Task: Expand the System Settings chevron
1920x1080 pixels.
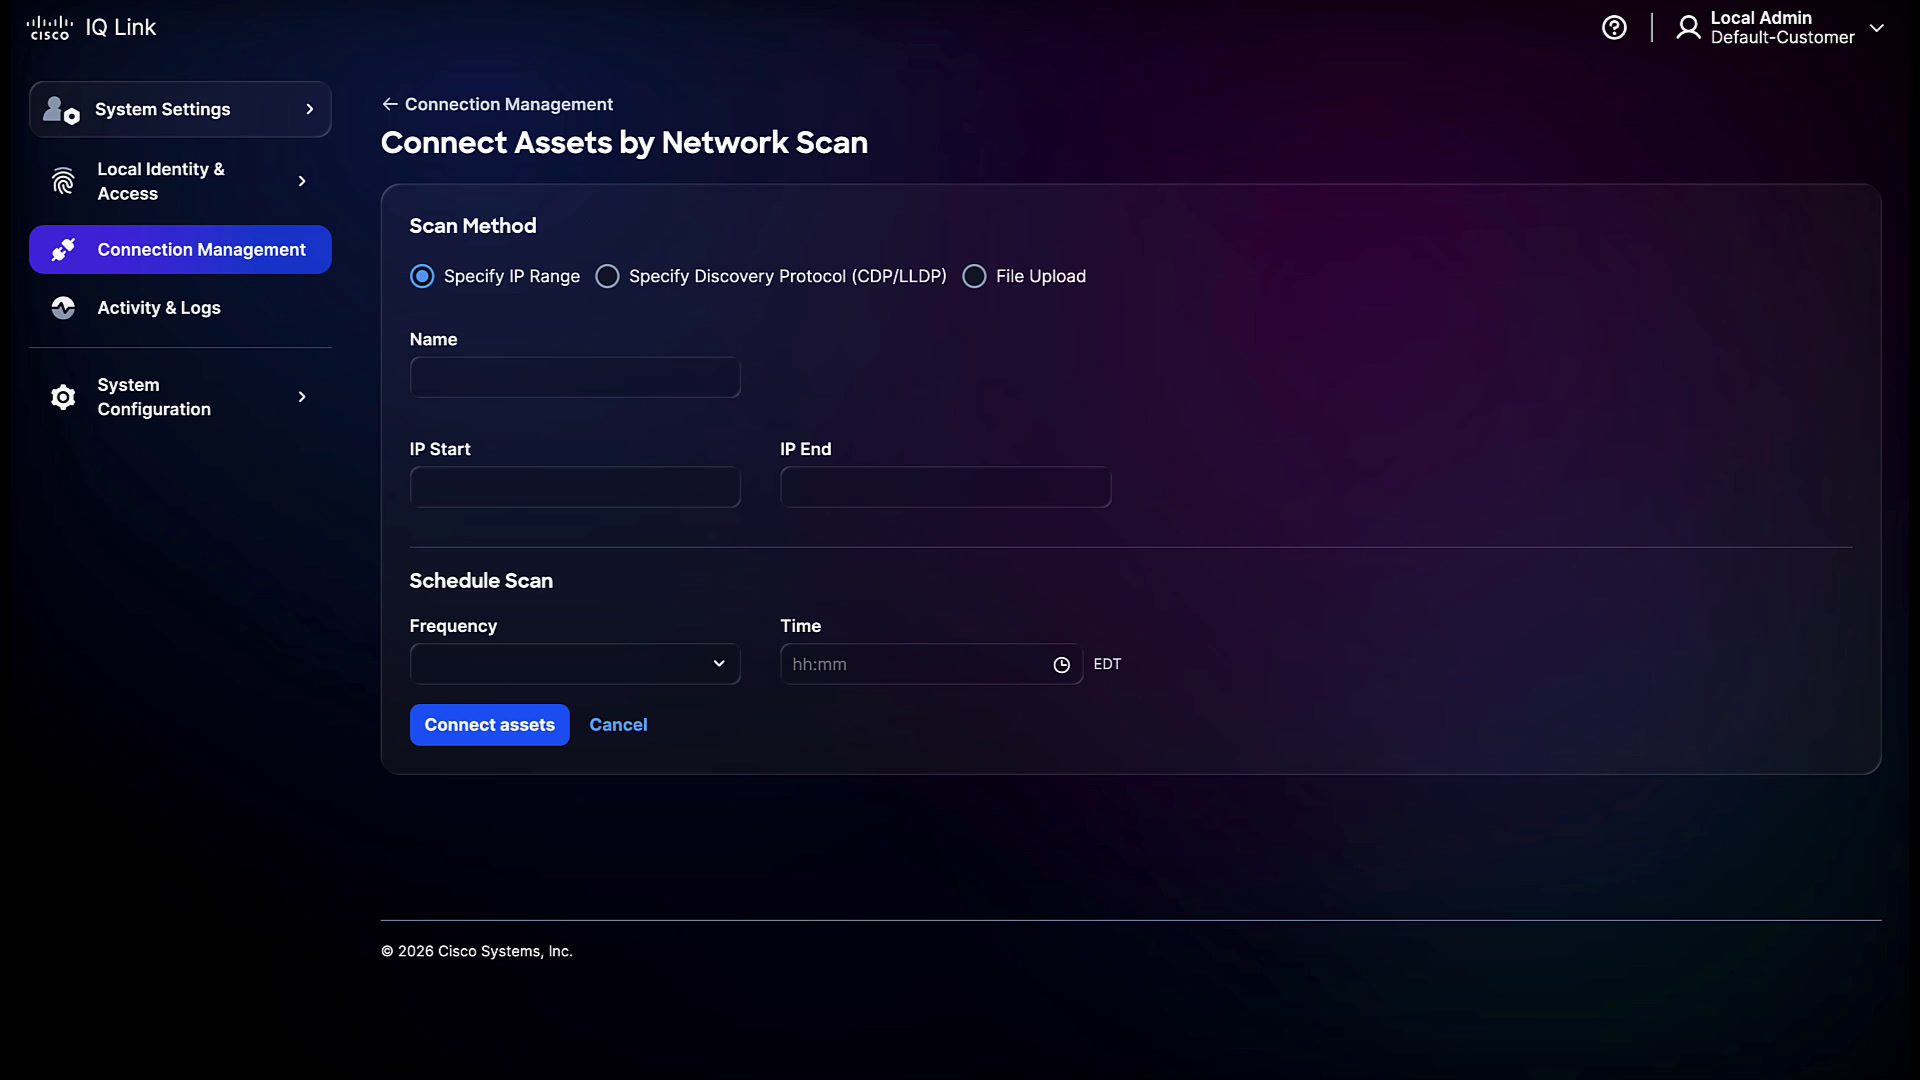Action: click(310, 110)
